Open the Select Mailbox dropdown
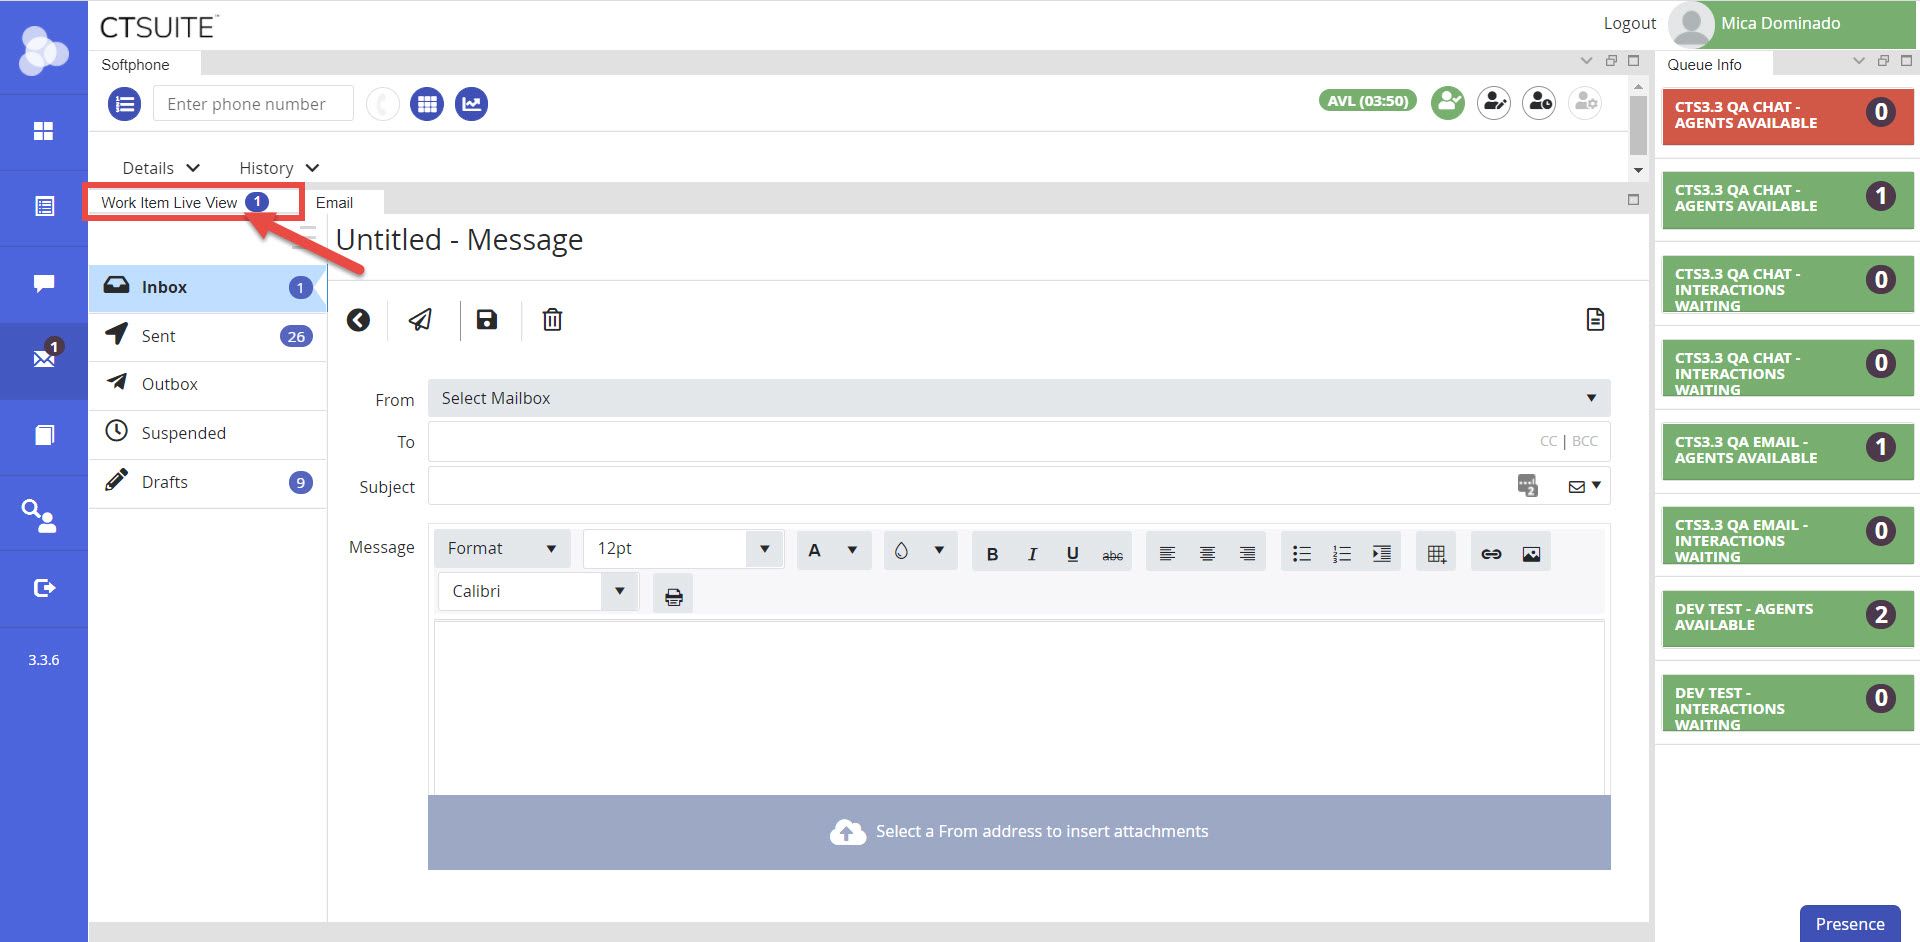 click(x=1018, y=398)
